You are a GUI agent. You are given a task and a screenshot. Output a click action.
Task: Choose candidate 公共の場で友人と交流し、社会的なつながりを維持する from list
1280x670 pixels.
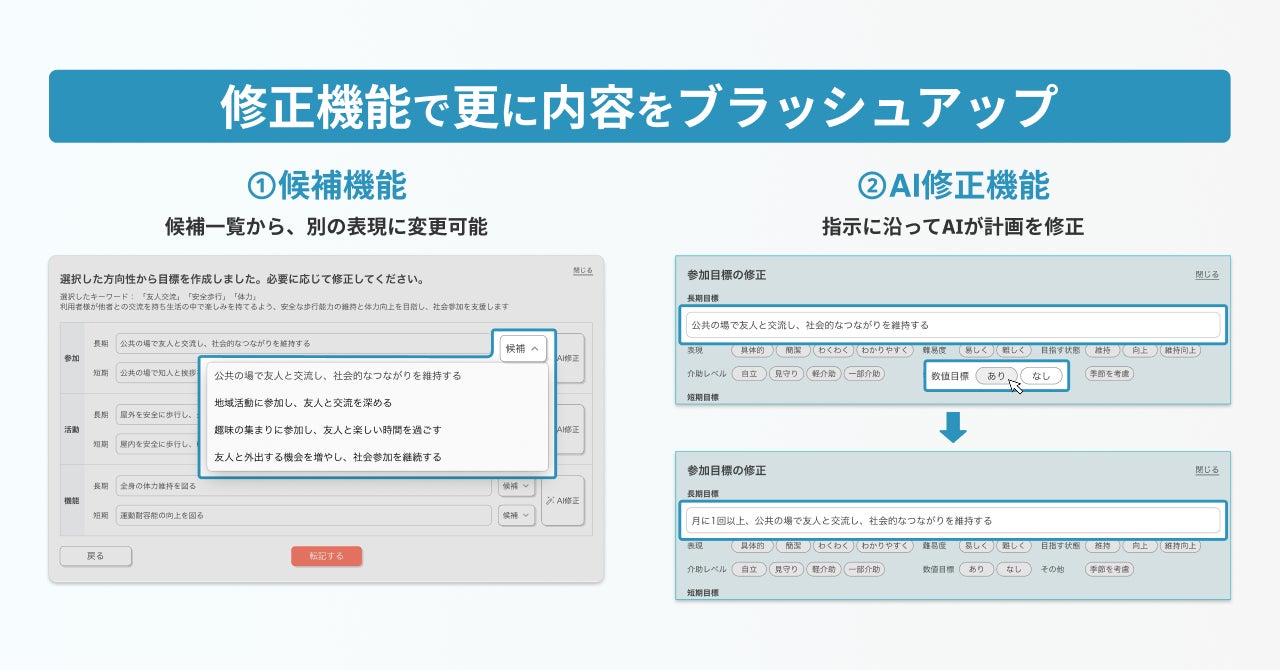pyautogui.click(x=377, y=376)
